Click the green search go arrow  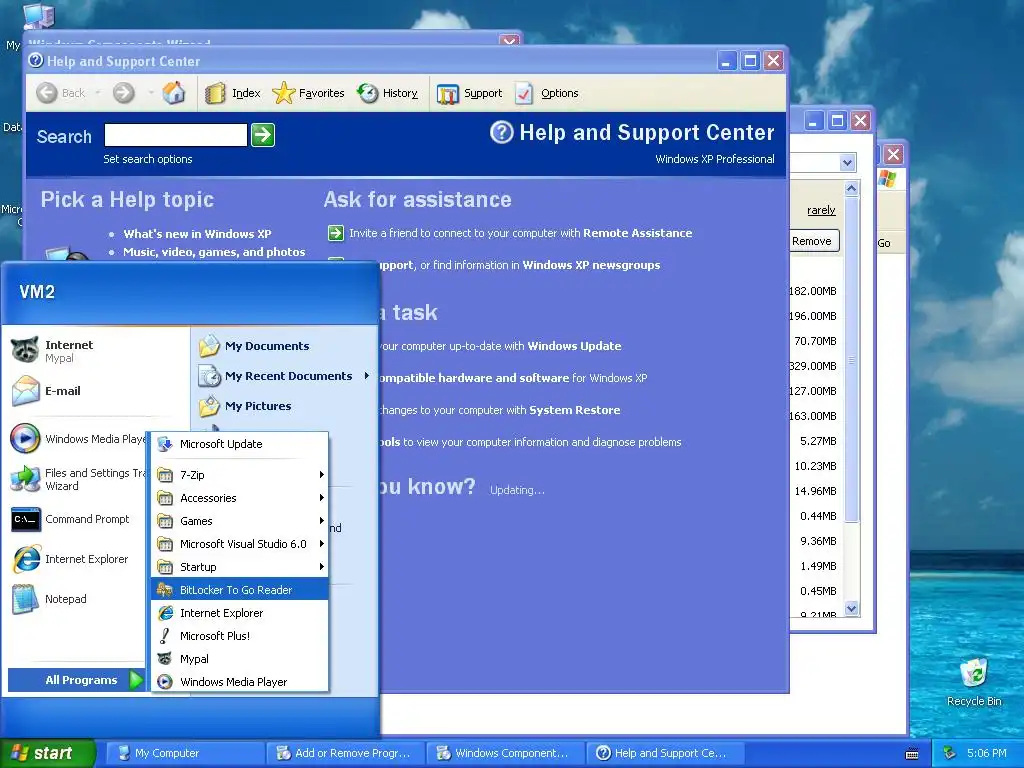263,135
